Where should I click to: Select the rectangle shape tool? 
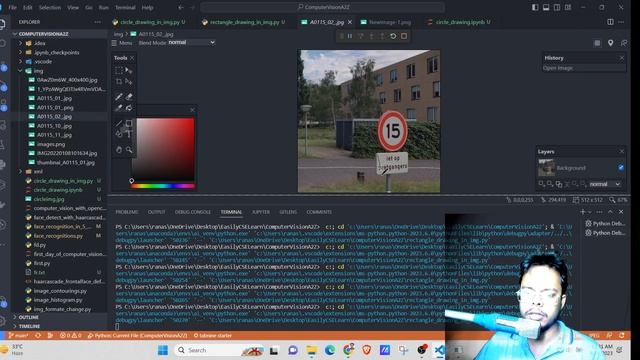pos(129,123)
